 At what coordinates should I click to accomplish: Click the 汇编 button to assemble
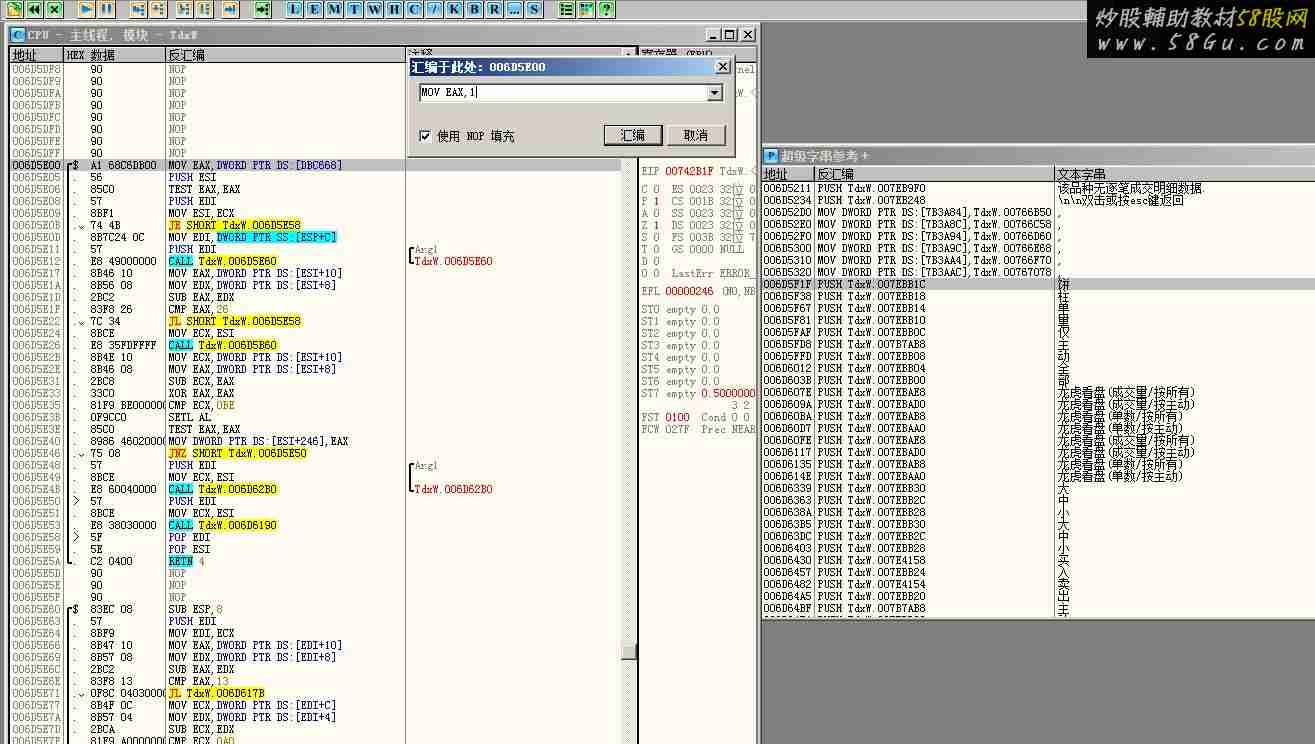632,135
